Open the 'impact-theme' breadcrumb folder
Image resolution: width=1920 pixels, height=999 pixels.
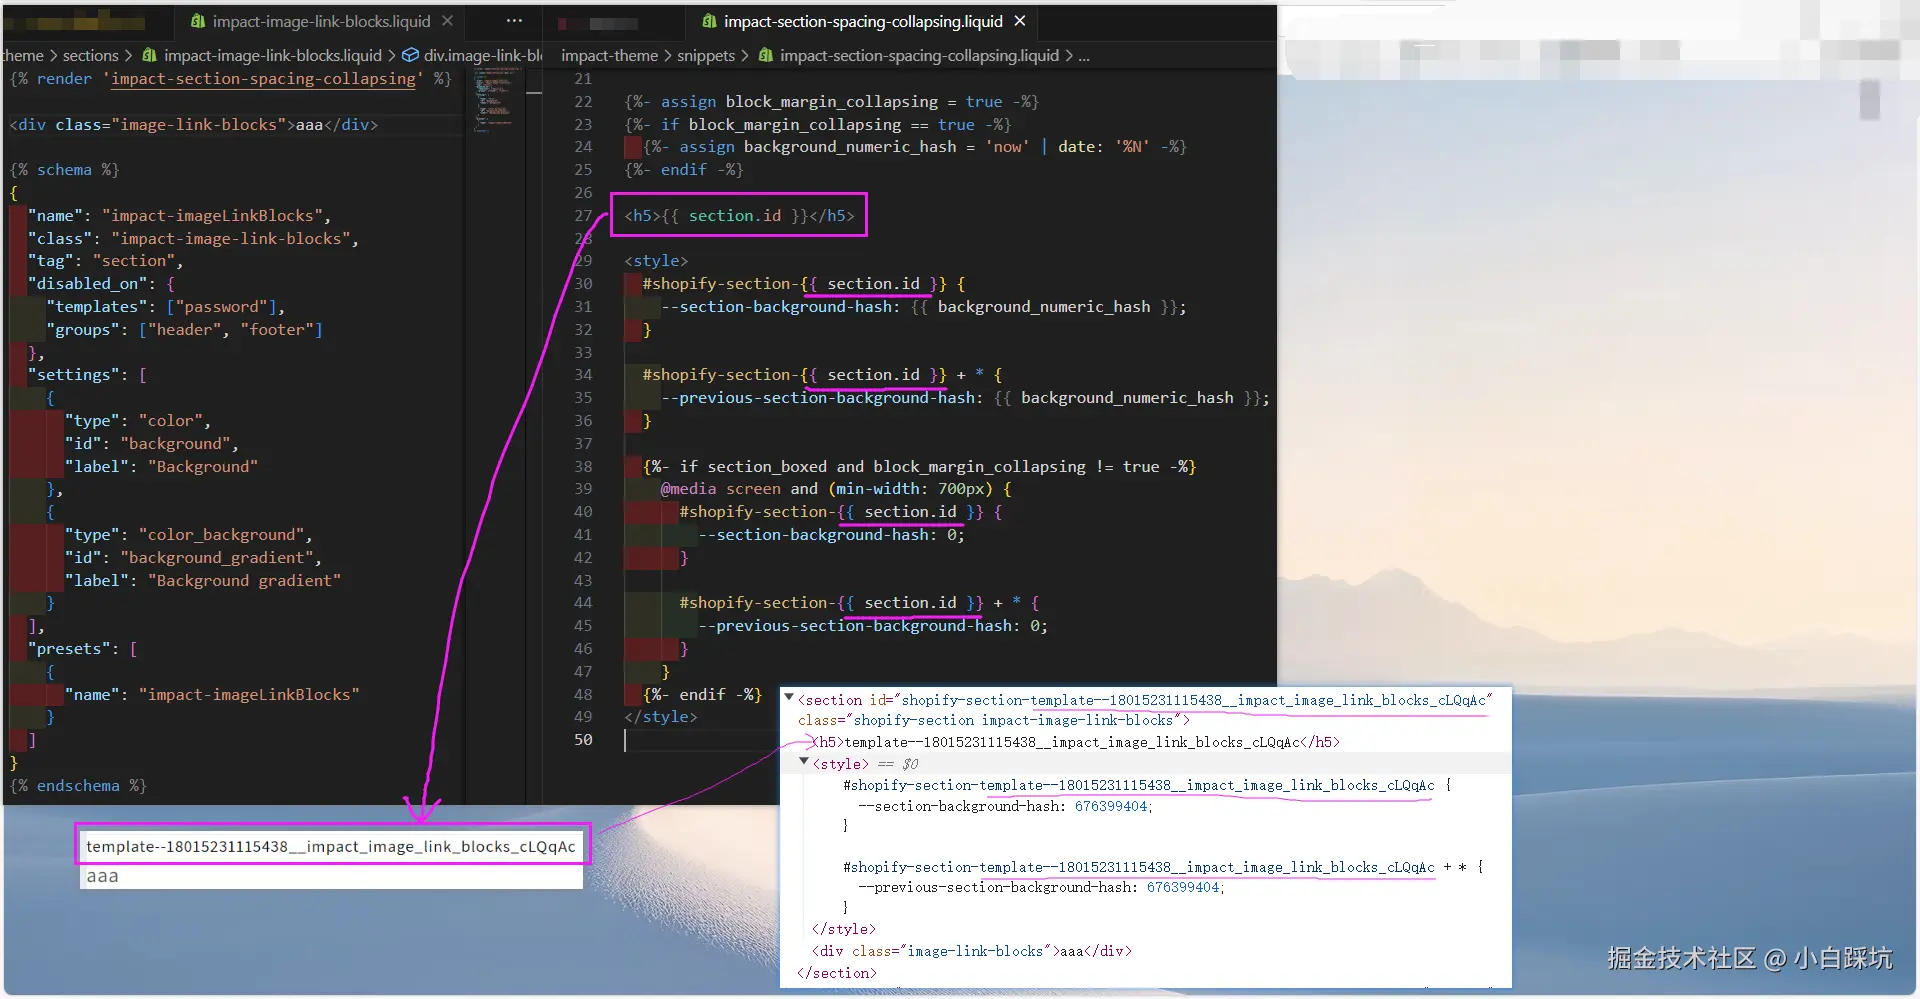[x=609, y=55]
